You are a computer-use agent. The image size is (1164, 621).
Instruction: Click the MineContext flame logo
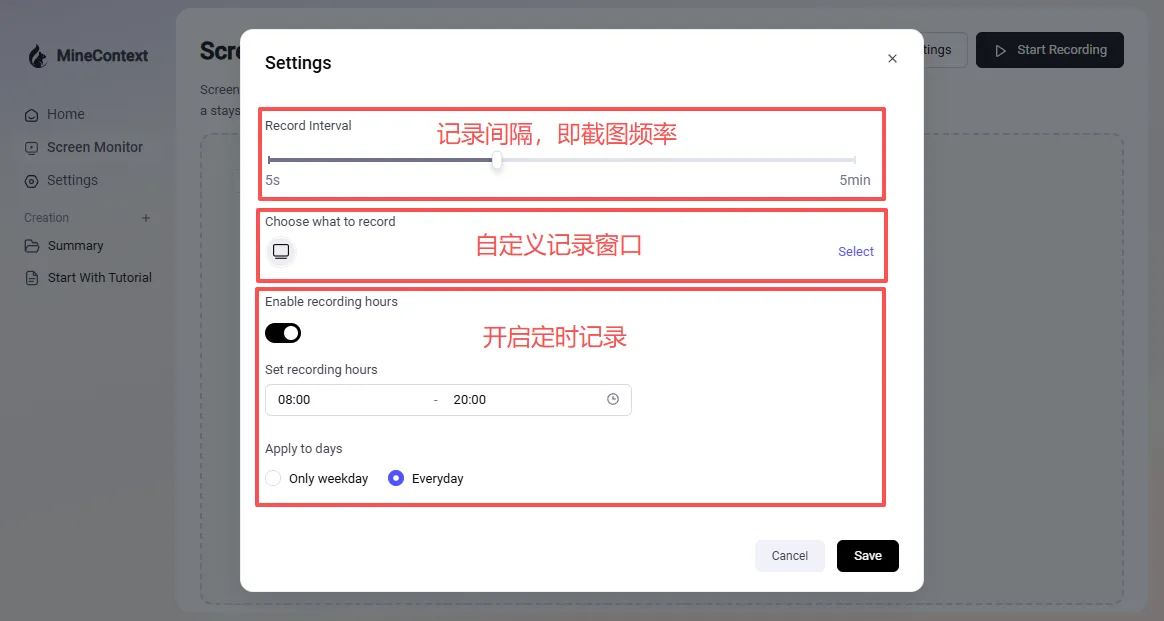37,57
